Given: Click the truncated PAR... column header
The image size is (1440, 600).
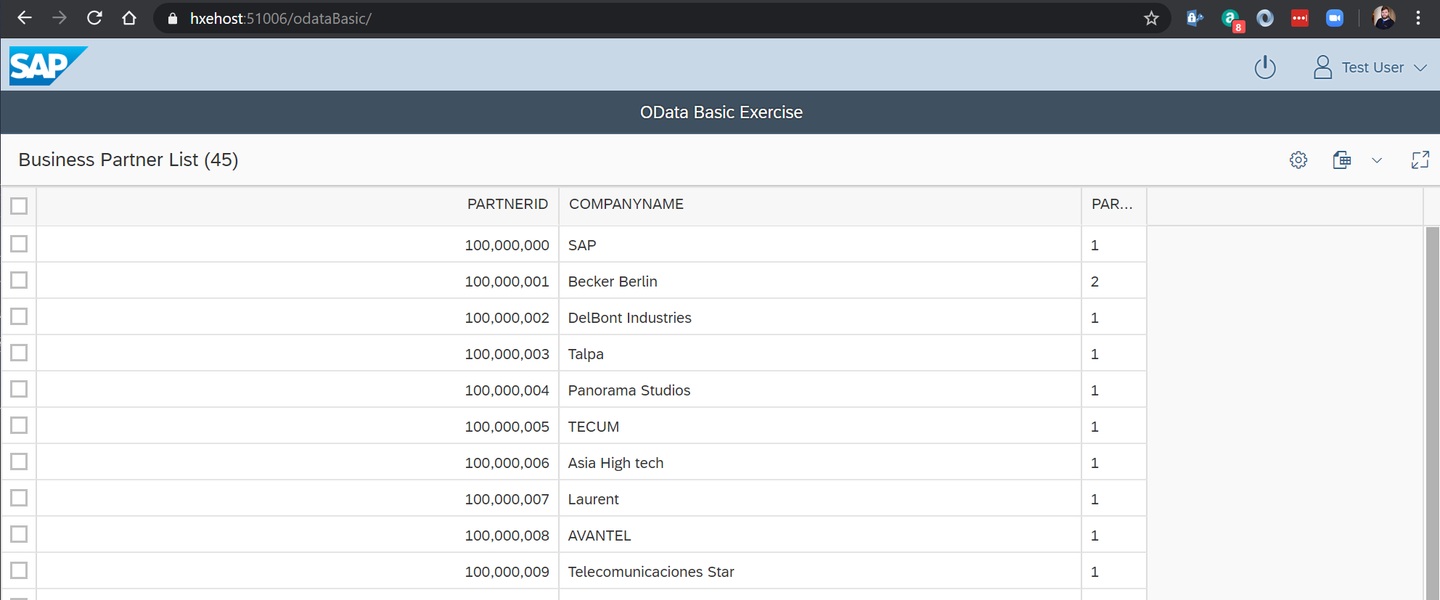Looking at the screenshot, I should click(x=1114, y=205).
